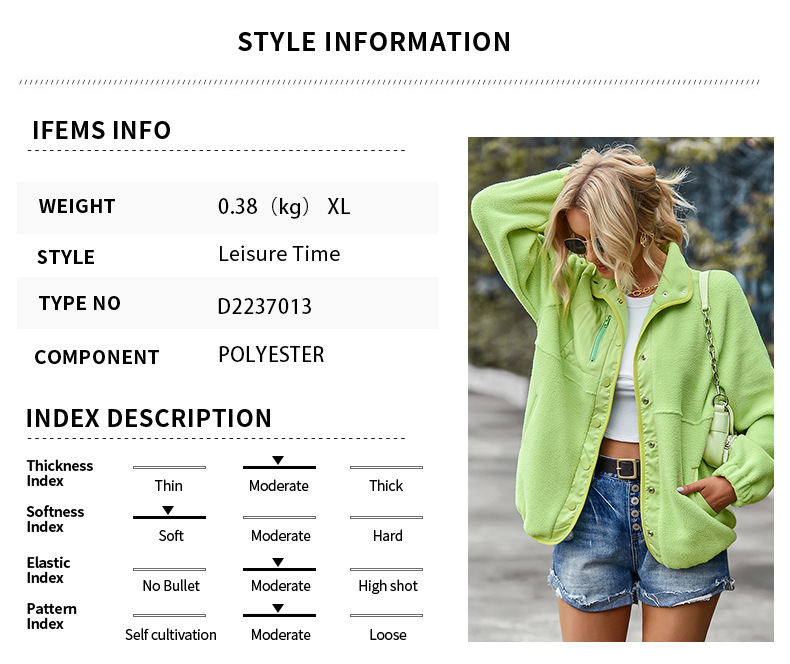The image size is (790, 664).
Task: Click the INDEX DESCRIPTION section title
Action: tap(149, 418)
